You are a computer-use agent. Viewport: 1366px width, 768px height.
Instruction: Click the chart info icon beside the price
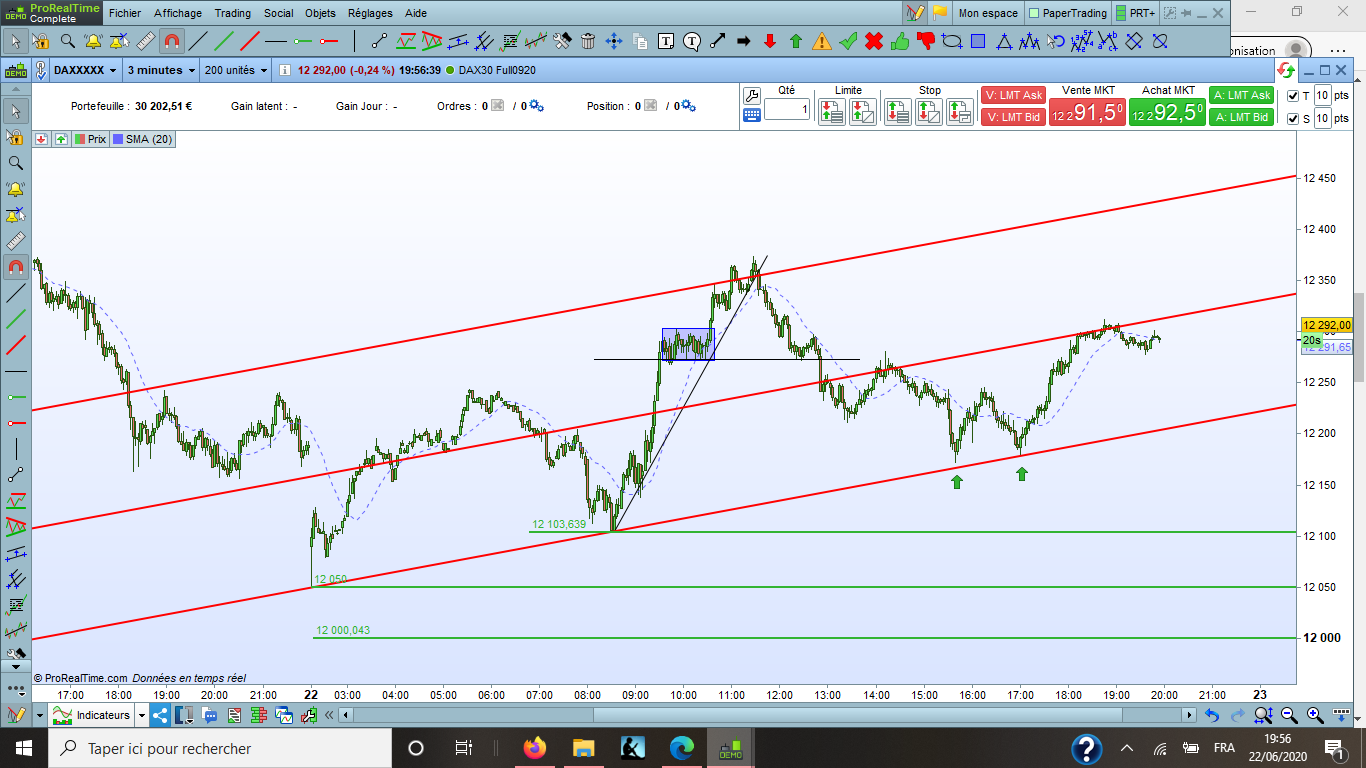(284, 70)
